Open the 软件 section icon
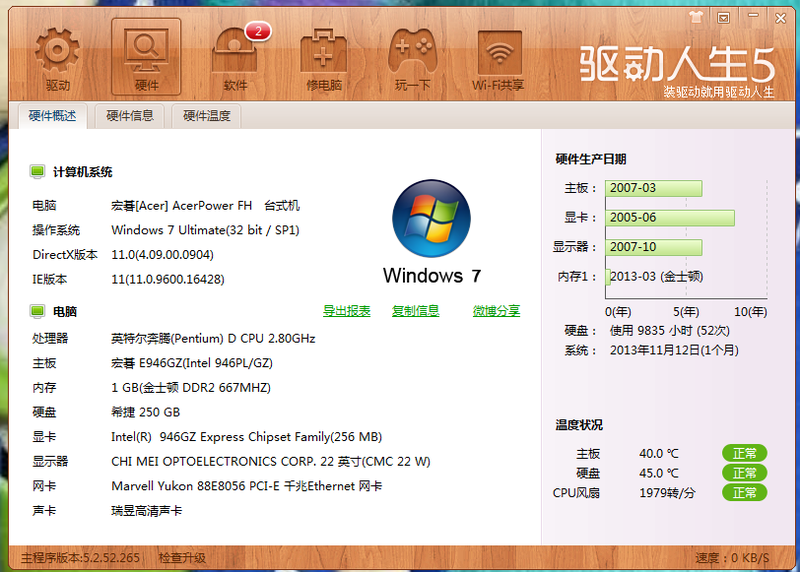Viewport: 800px width, 572px height. 235,59
